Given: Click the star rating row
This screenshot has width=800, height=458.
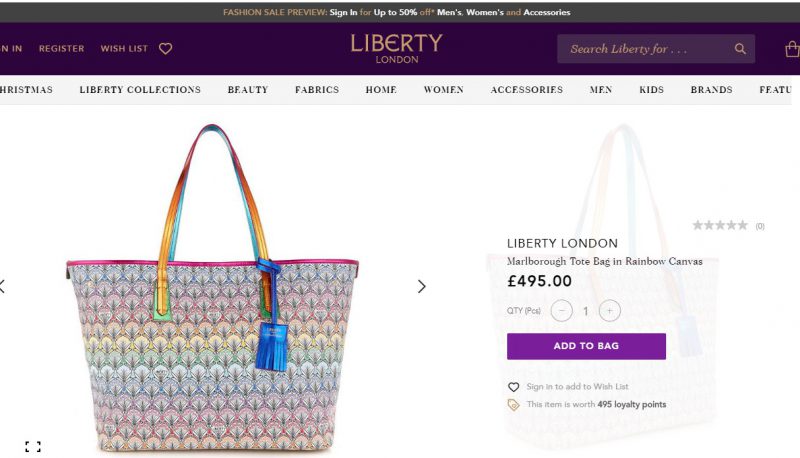Looking at the screenshot, I should pyautogui.click(x=728, y=225).
